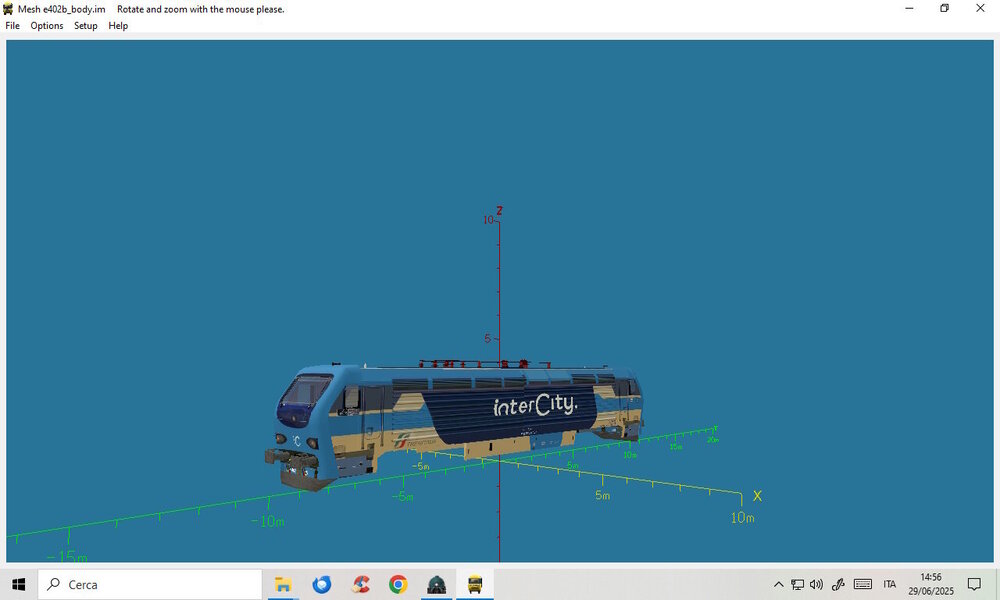Select the yellow train mesh viewer taskbar icon
The width and height of the screenshot is (1000, 600).
[474, 584]
